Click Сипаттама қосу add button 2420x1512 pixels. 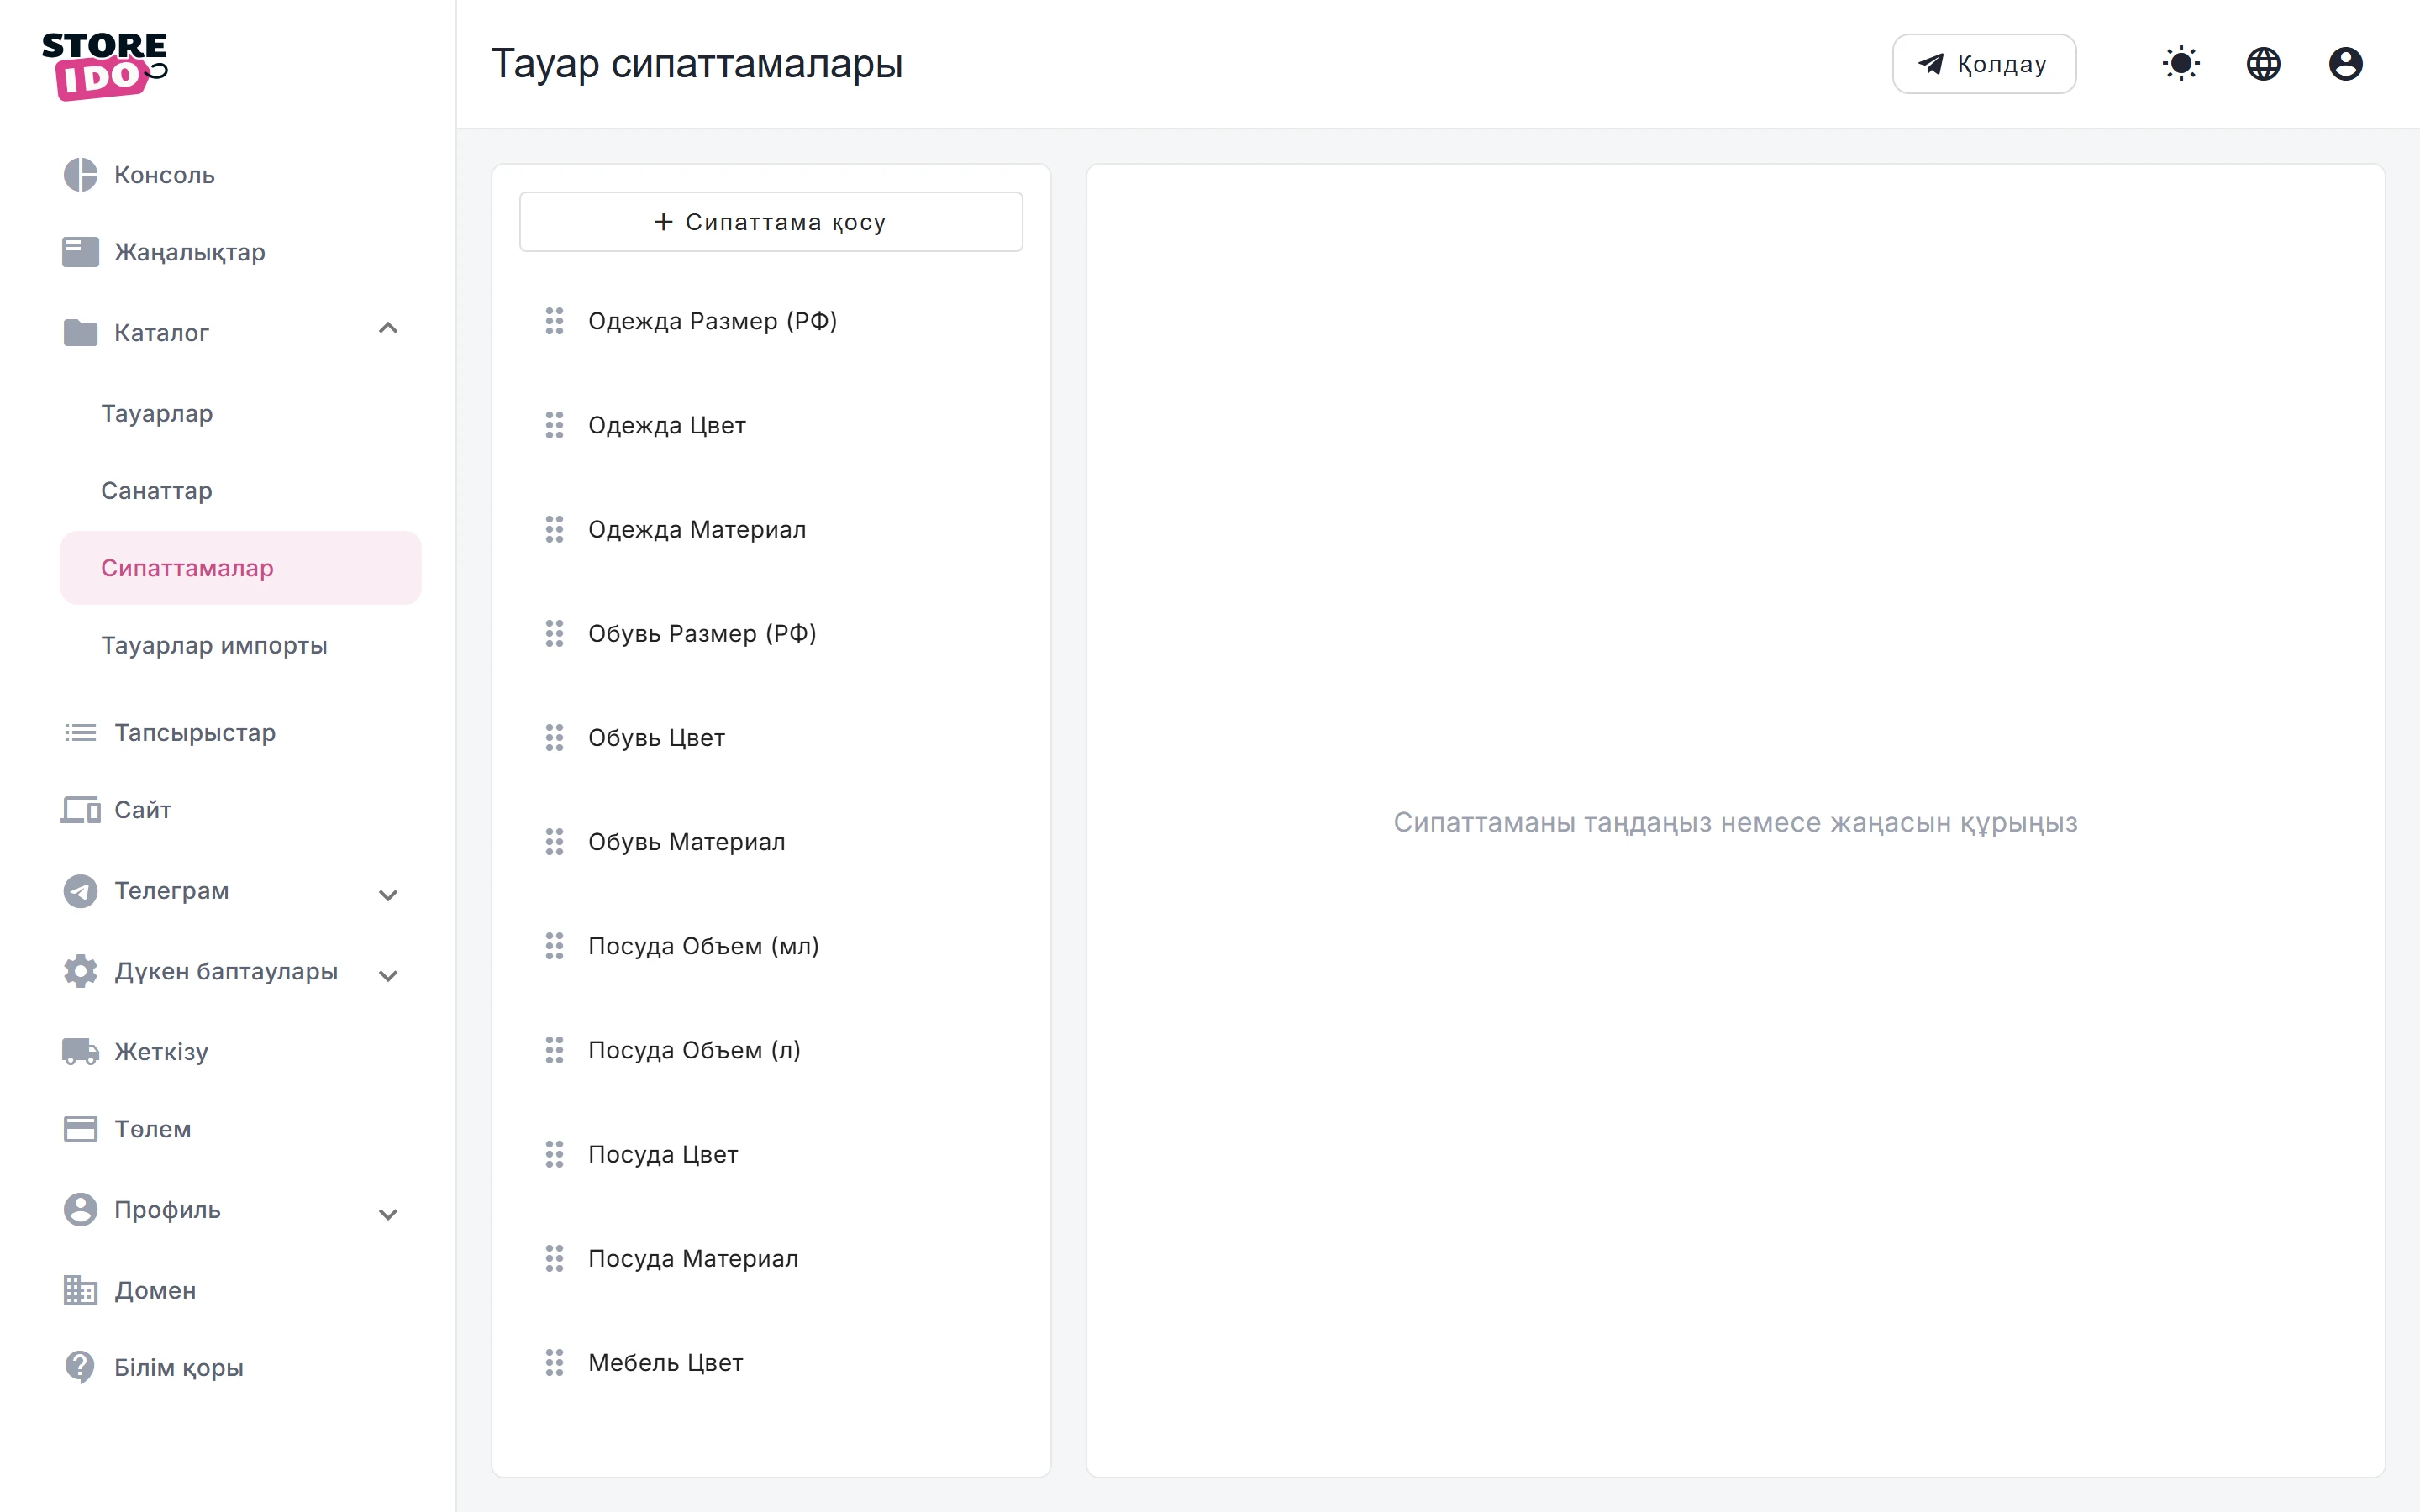tap(771, 222)
